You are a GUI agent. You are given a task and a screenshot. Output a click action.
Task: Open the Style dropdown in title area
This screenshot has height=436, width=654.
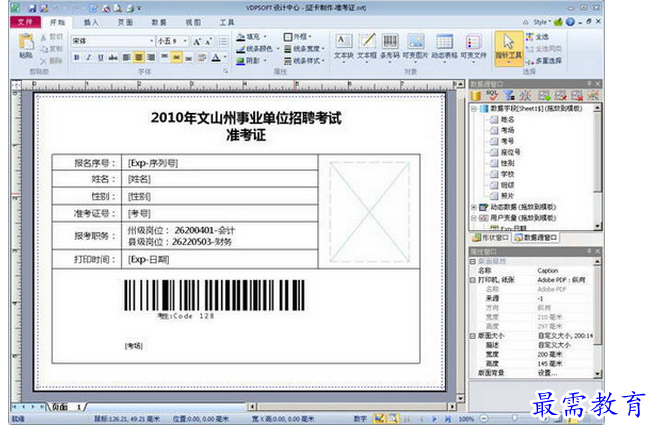click(x=542, y=22)
